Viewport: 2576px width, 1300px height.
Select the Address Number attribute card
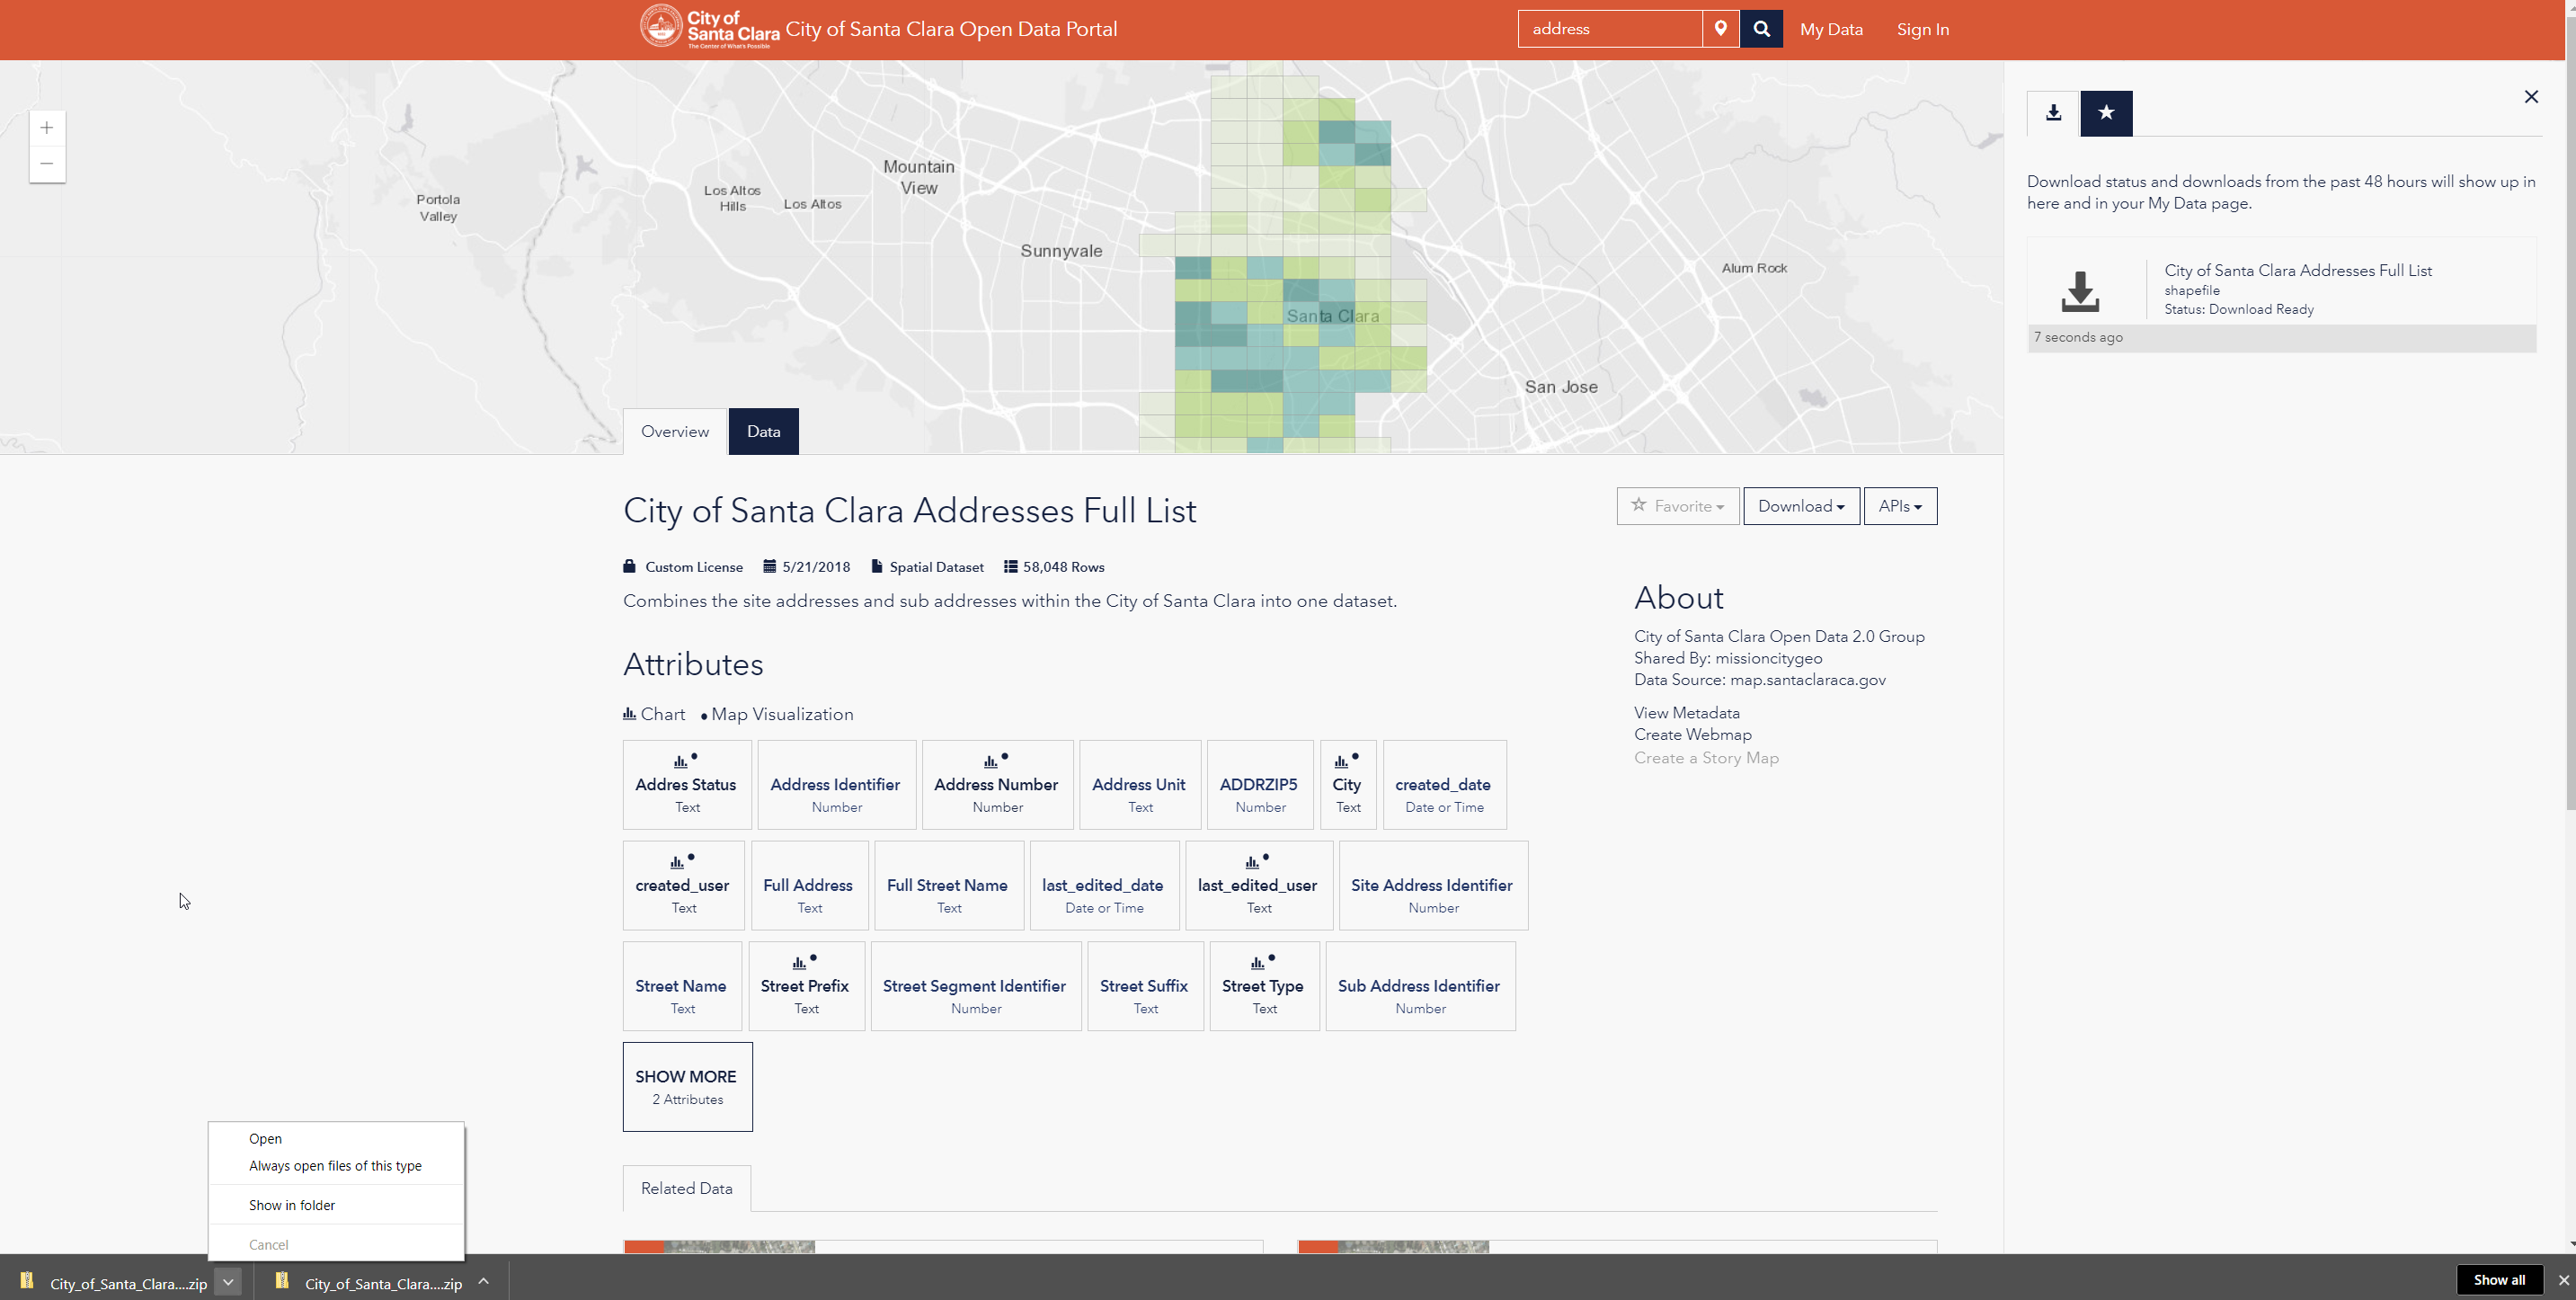997,785
